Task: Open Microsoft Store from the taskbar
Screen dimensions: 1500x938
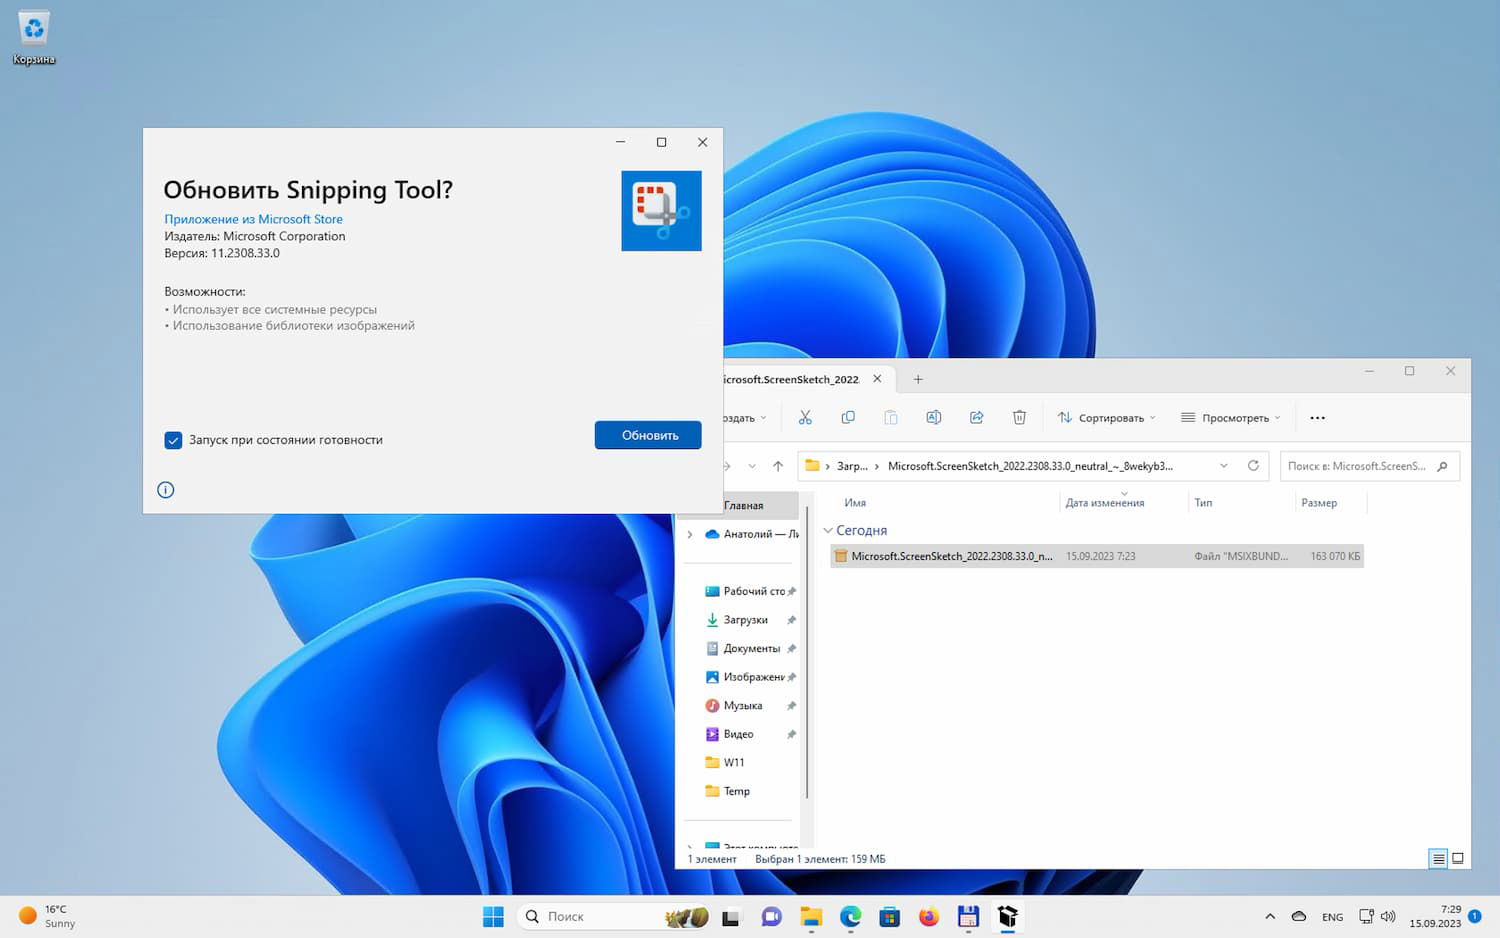Action: [x=889, y=917]
